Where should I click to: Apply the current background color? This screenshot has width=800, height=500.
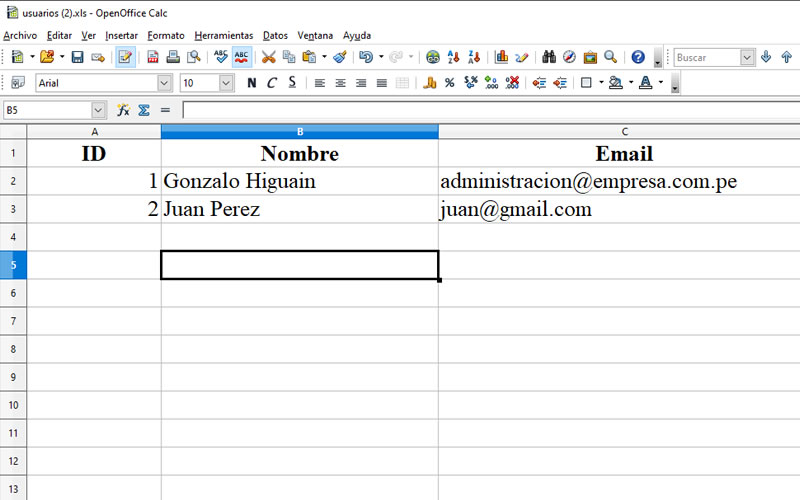point(616,83)
